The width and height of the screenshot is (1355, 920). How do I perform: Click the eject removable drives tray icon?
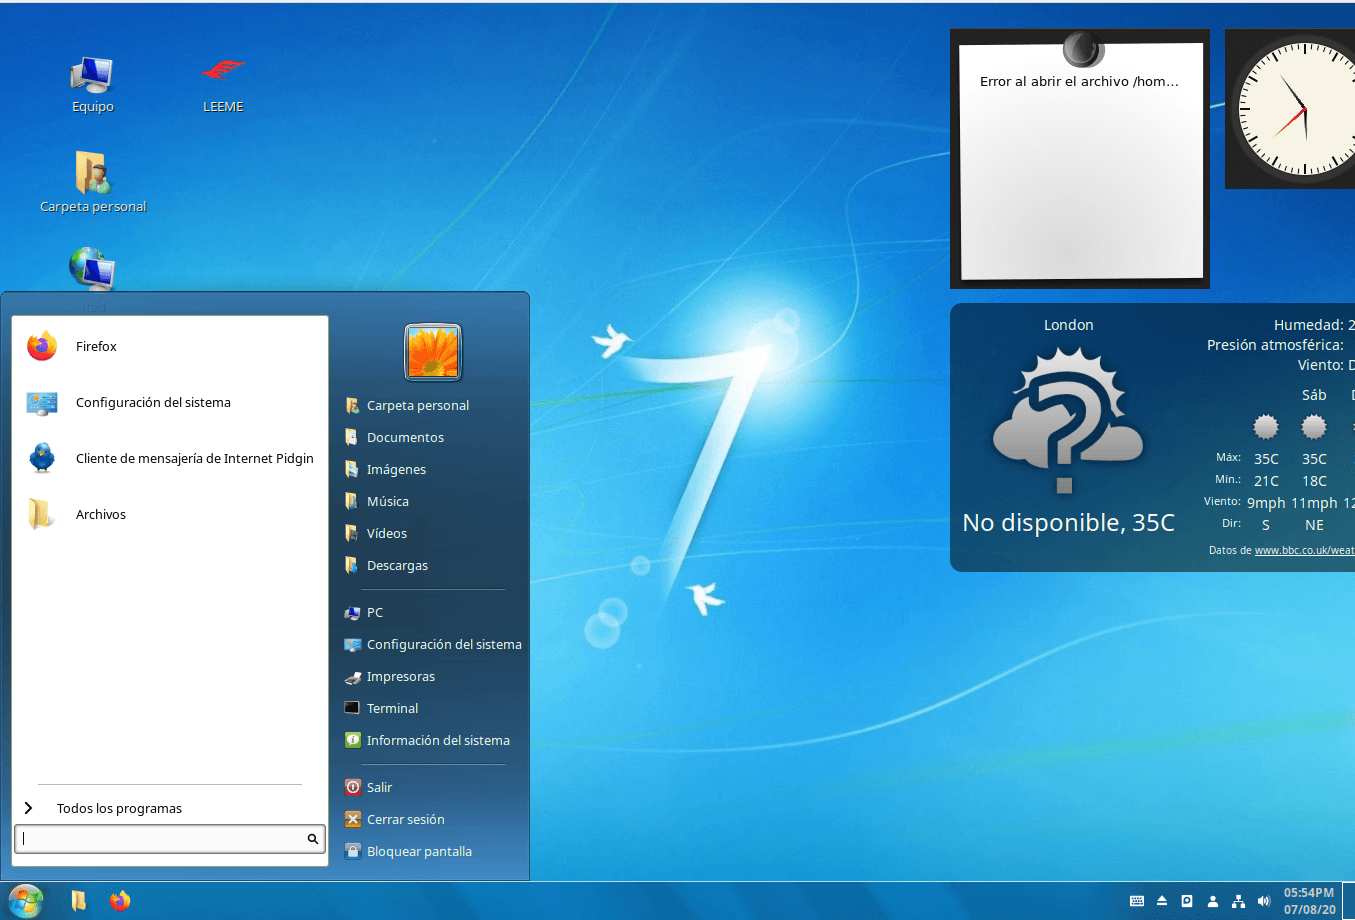[x=1162, y=901]
